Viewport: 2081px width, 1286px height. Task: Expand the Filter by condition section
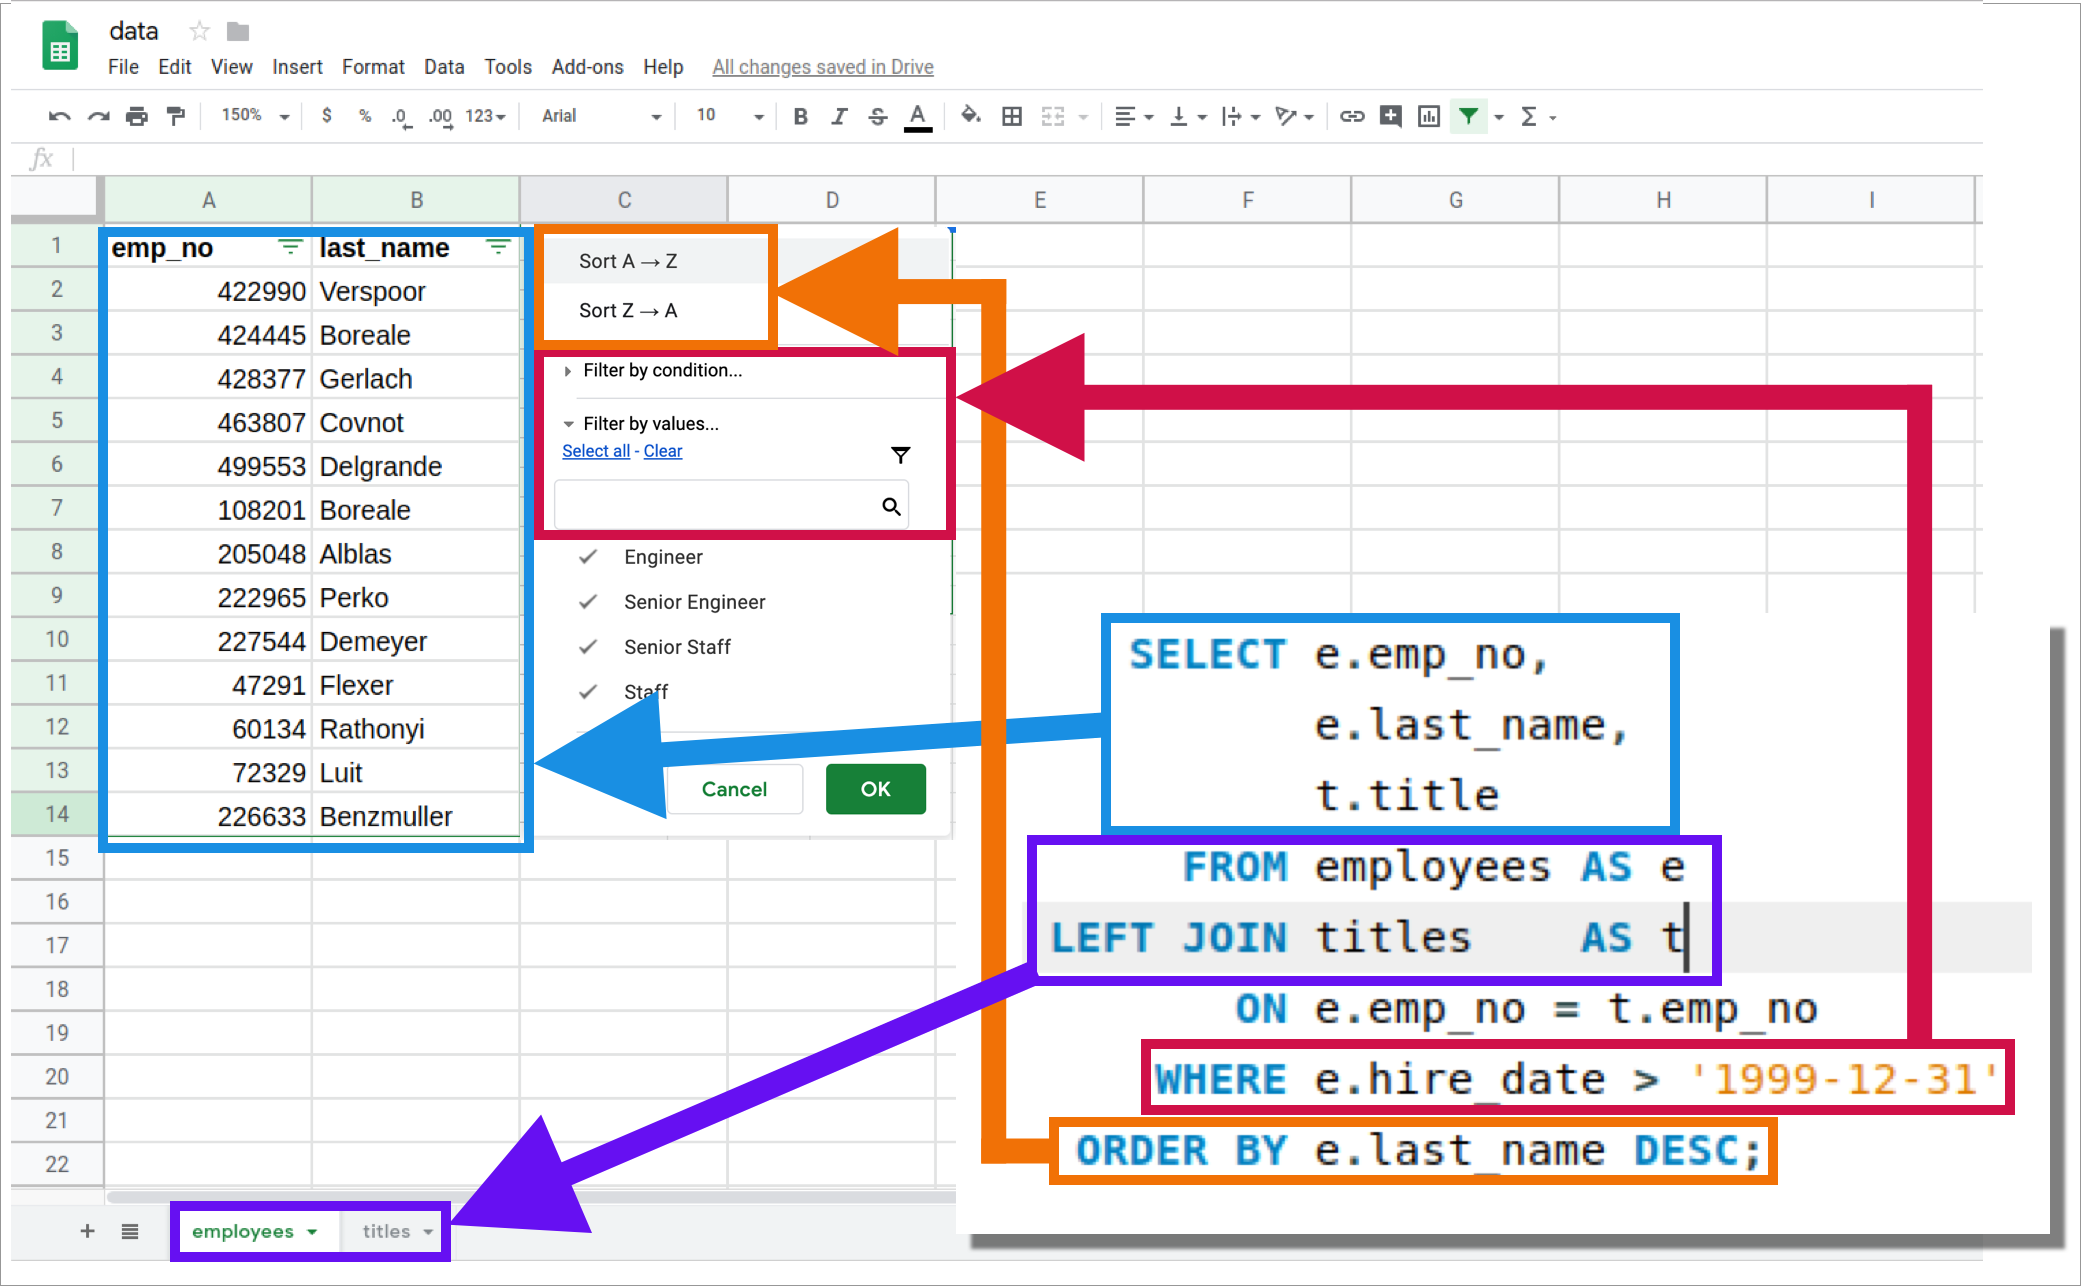[x=666, y=370]
